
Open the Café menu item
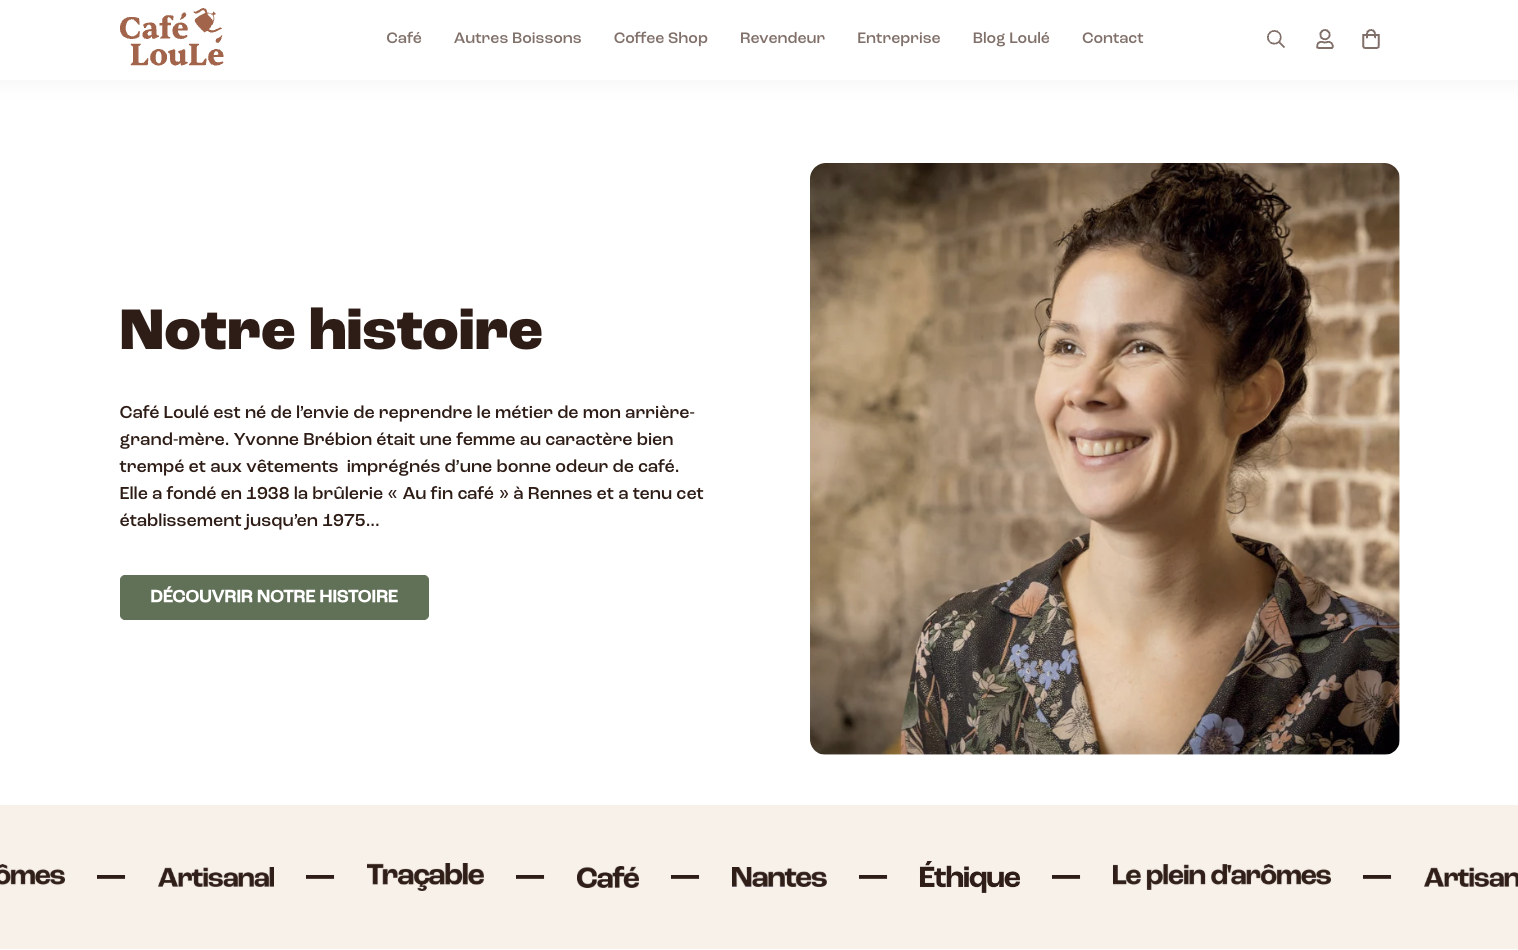(x=404, y=38)
